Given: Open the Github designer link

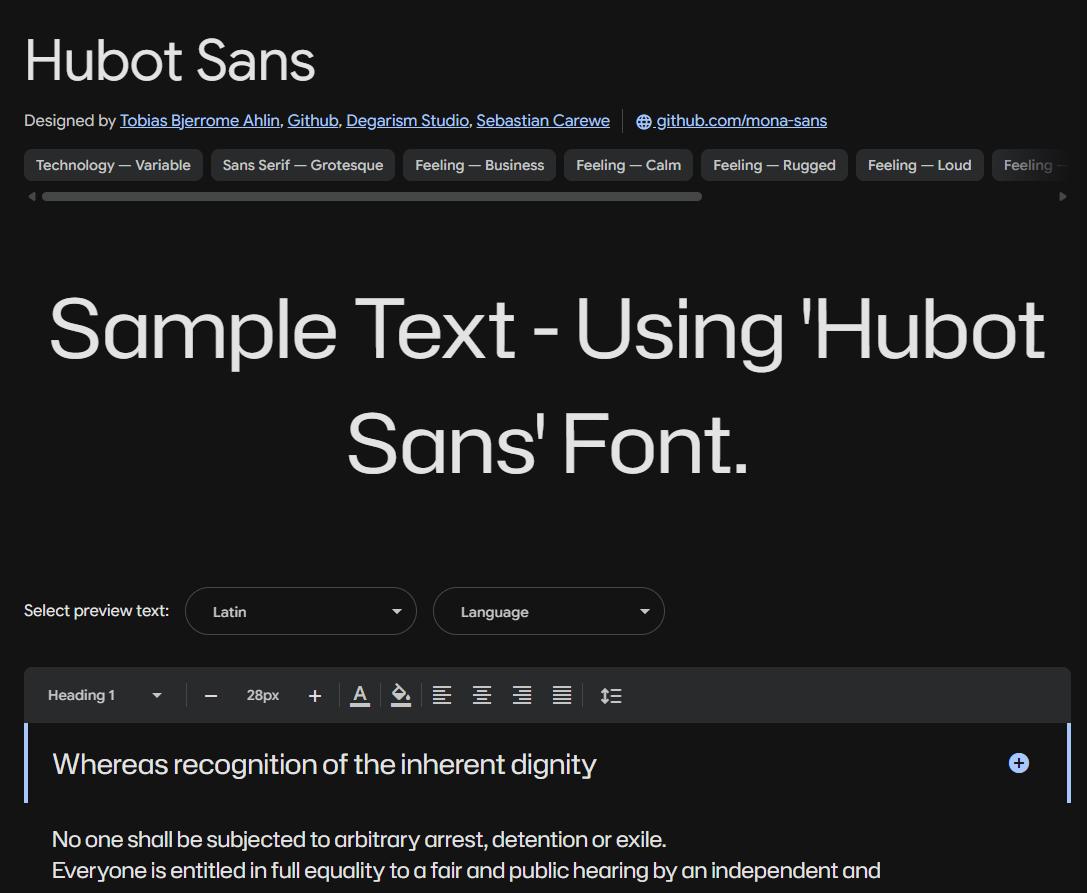Looking at the screenshot, I should pyautogui.click(x=313, y=121).
